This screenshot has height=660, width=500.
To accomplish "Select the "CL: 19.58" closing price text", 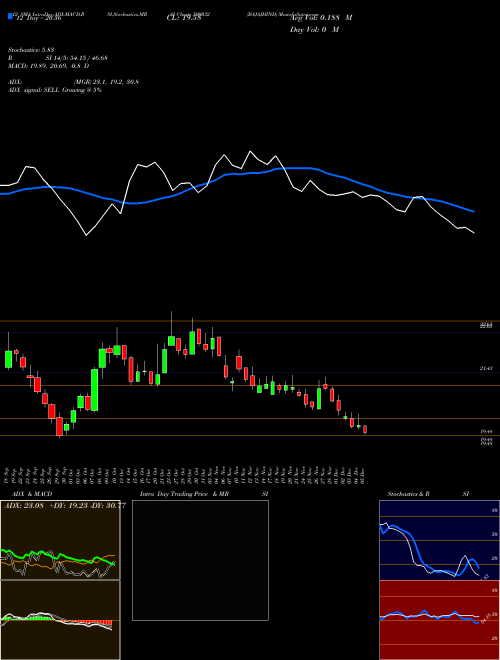I will click(184, 18).
